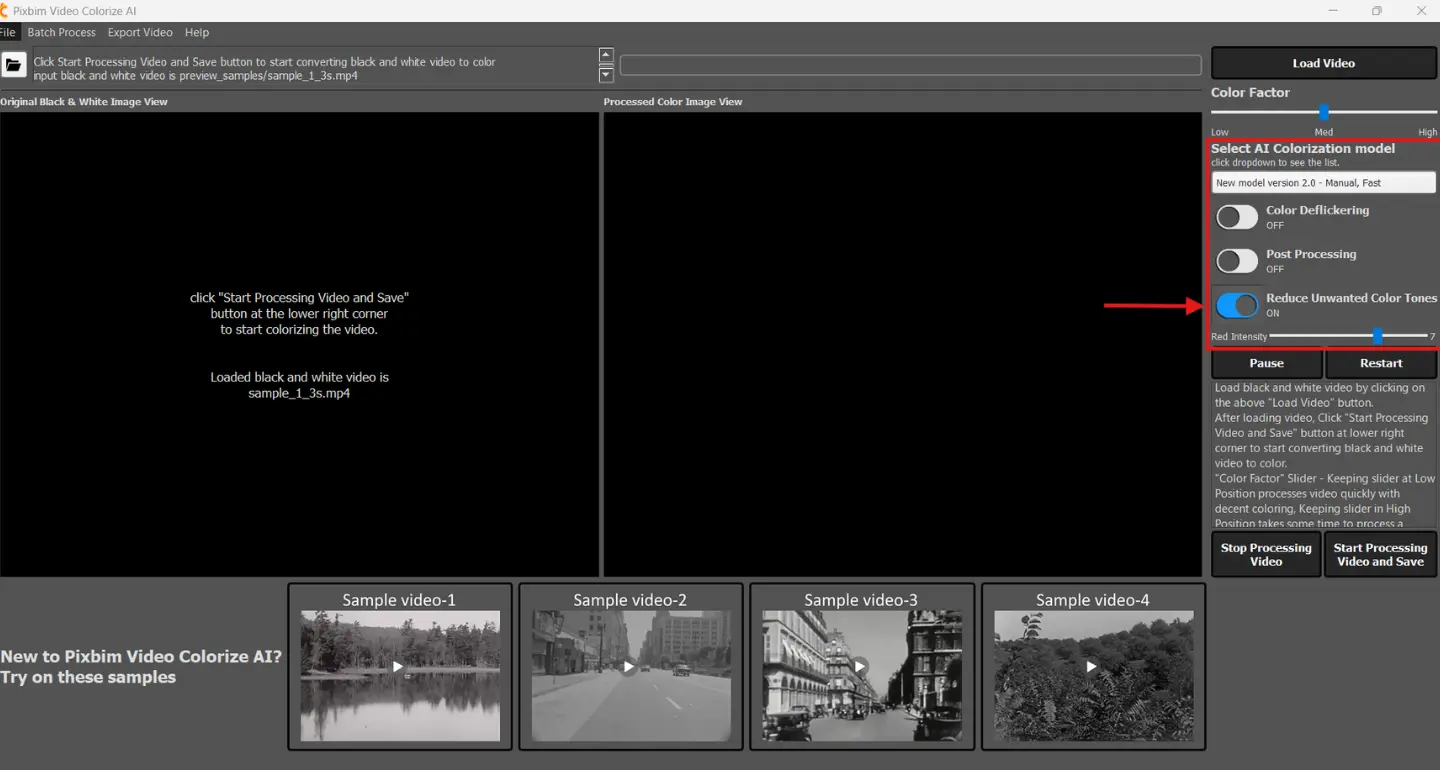Enable the Post Processing toggle
Image resolution: width=1440 pixels, height=770 pixels.
(1237, 261)
